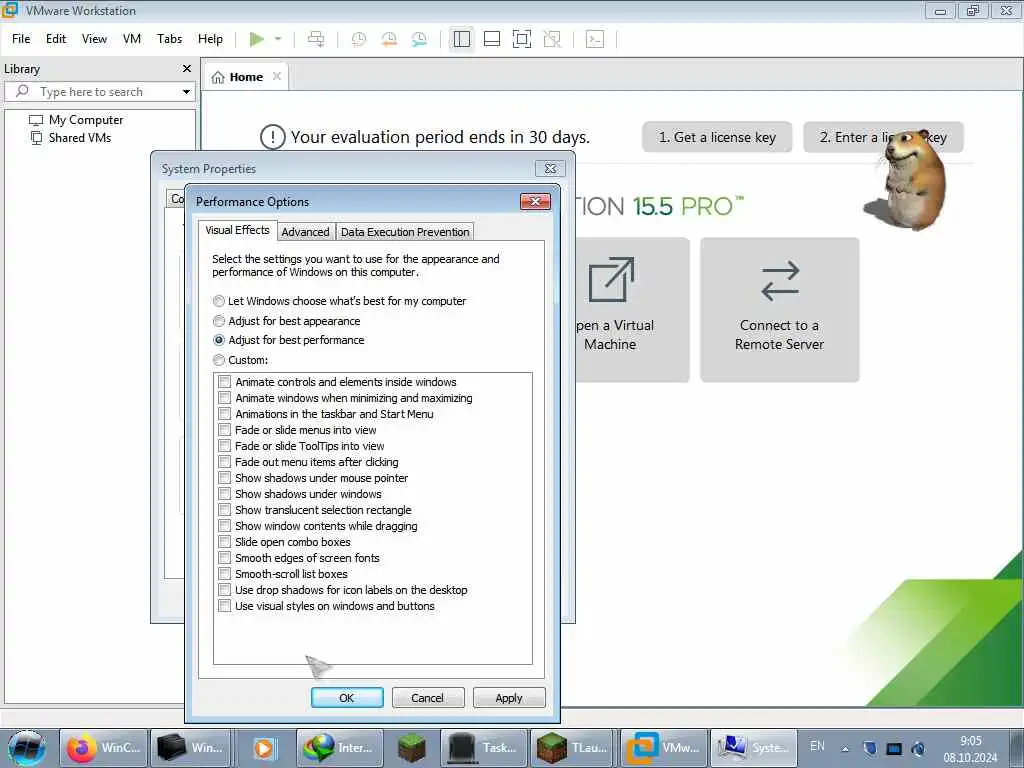Enable 'Show translucent selection rectangle'
The height and width of the screenshot is (768, 1024).
(225, 510)
